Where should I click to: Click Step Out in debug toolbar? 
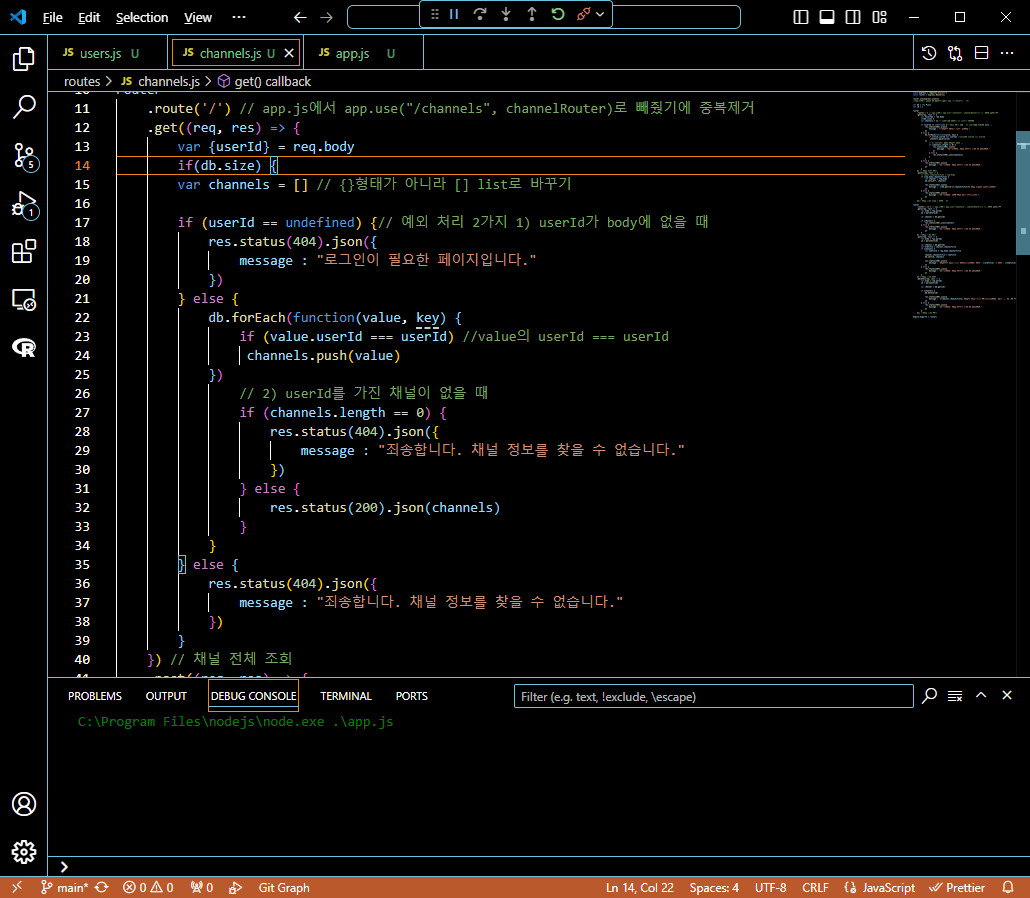532,14
